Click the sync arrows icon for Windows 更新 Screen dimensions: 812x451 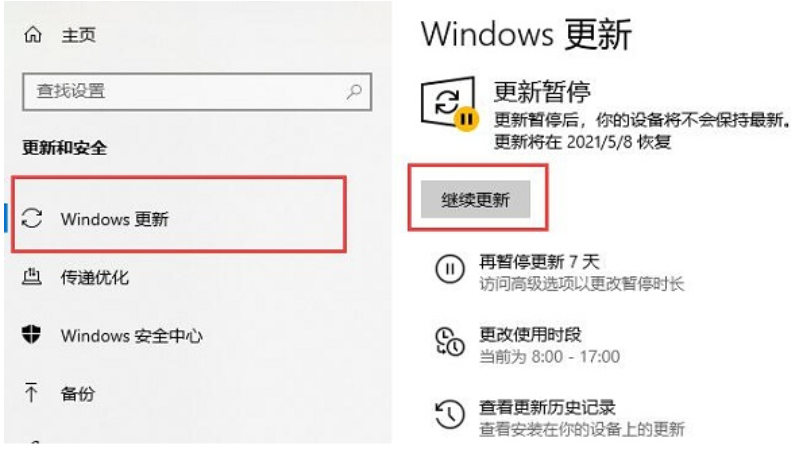[x=32, y=218]
